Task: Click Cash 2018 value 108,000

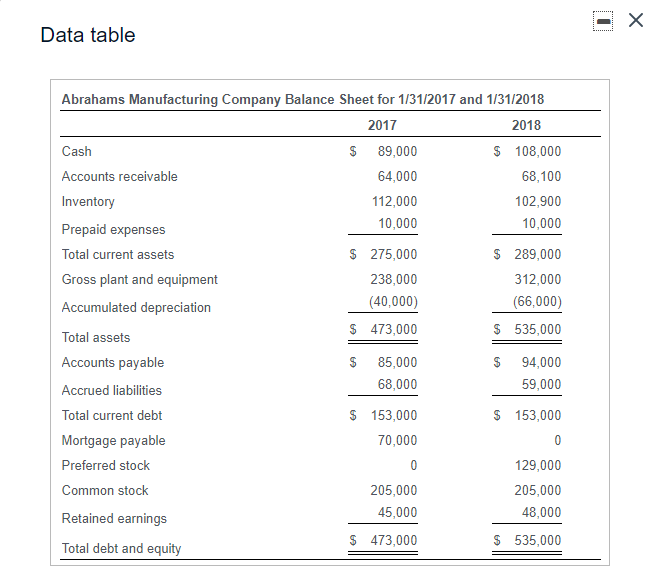Action: pos(538,151)
